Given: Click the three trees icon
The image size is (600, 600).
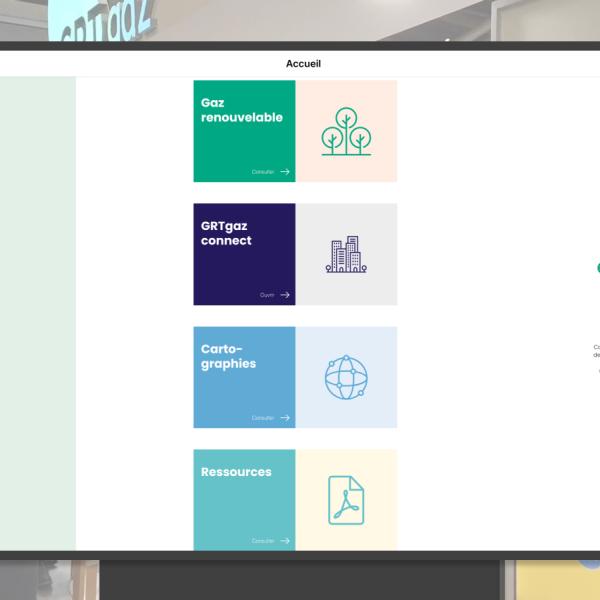Looking at the screenshot, I should pos(346,131).
